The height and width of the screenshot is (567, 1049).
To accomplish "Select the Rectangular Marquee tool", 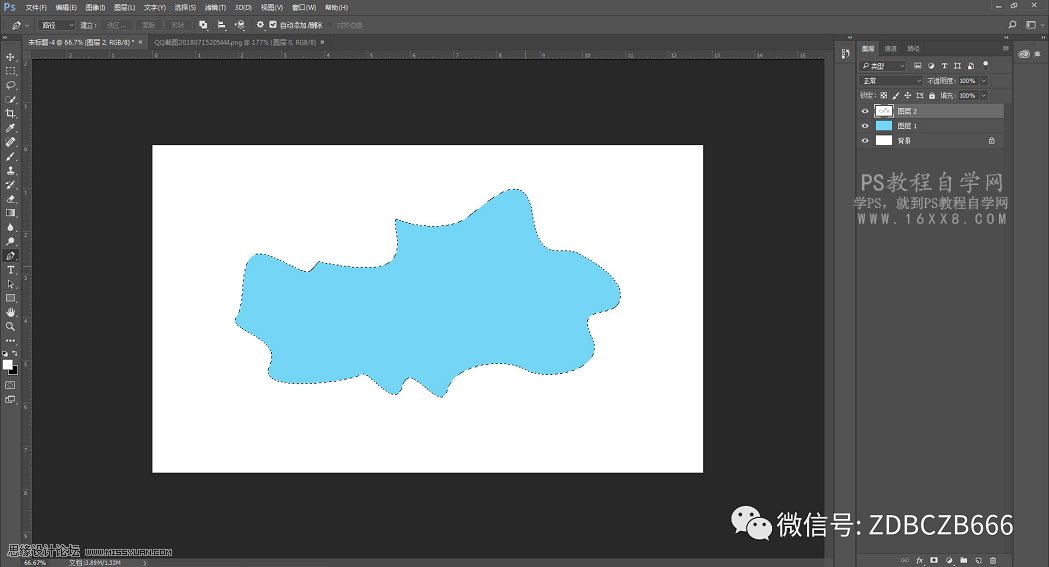I will 10,71.
